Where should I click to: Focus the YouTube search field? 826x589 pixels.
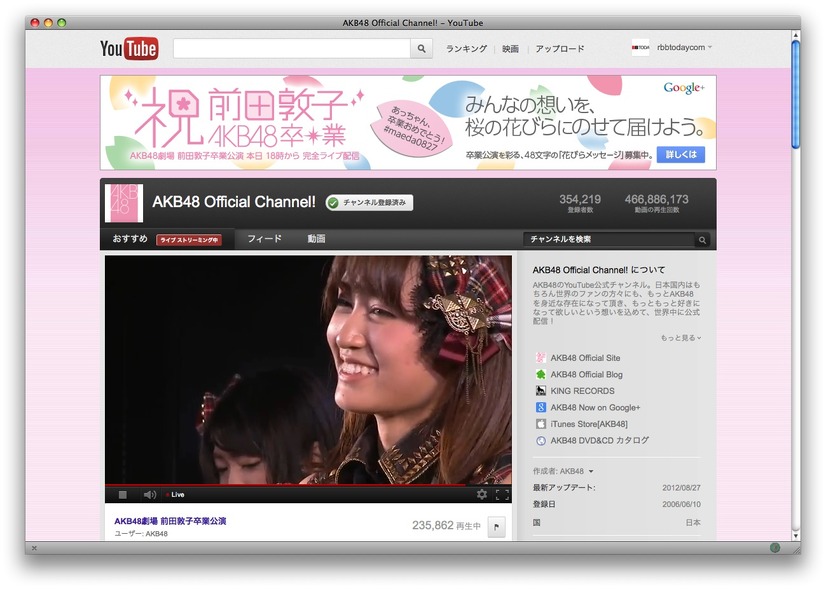tap(292, 48)
